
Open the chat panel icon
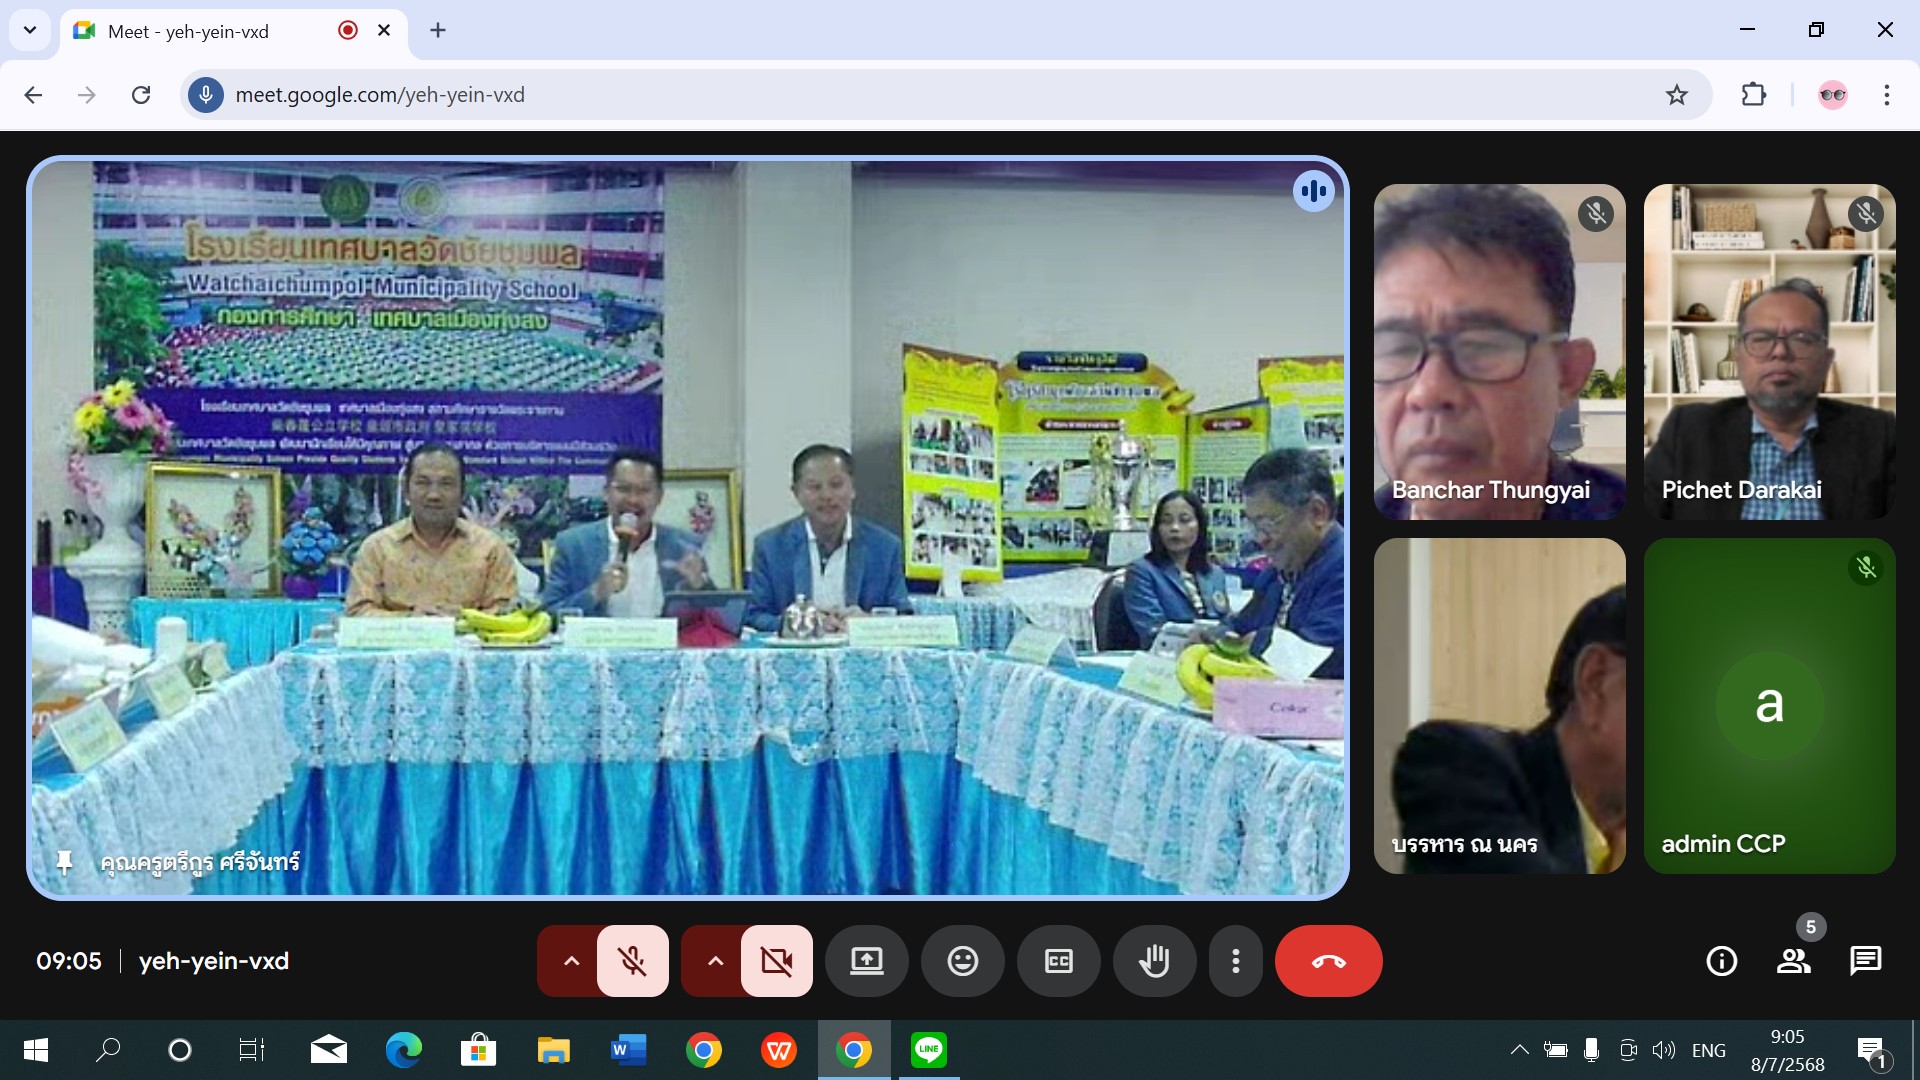pos(1865,961)
